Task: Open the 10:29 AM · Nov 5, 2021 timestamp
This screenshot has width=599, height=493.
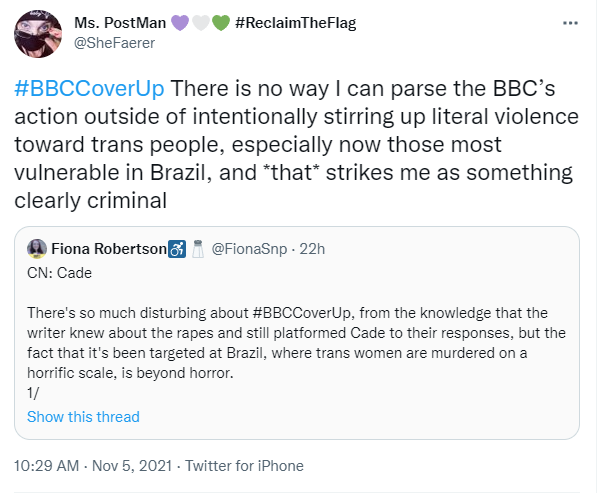Action: tap(93, 466)
